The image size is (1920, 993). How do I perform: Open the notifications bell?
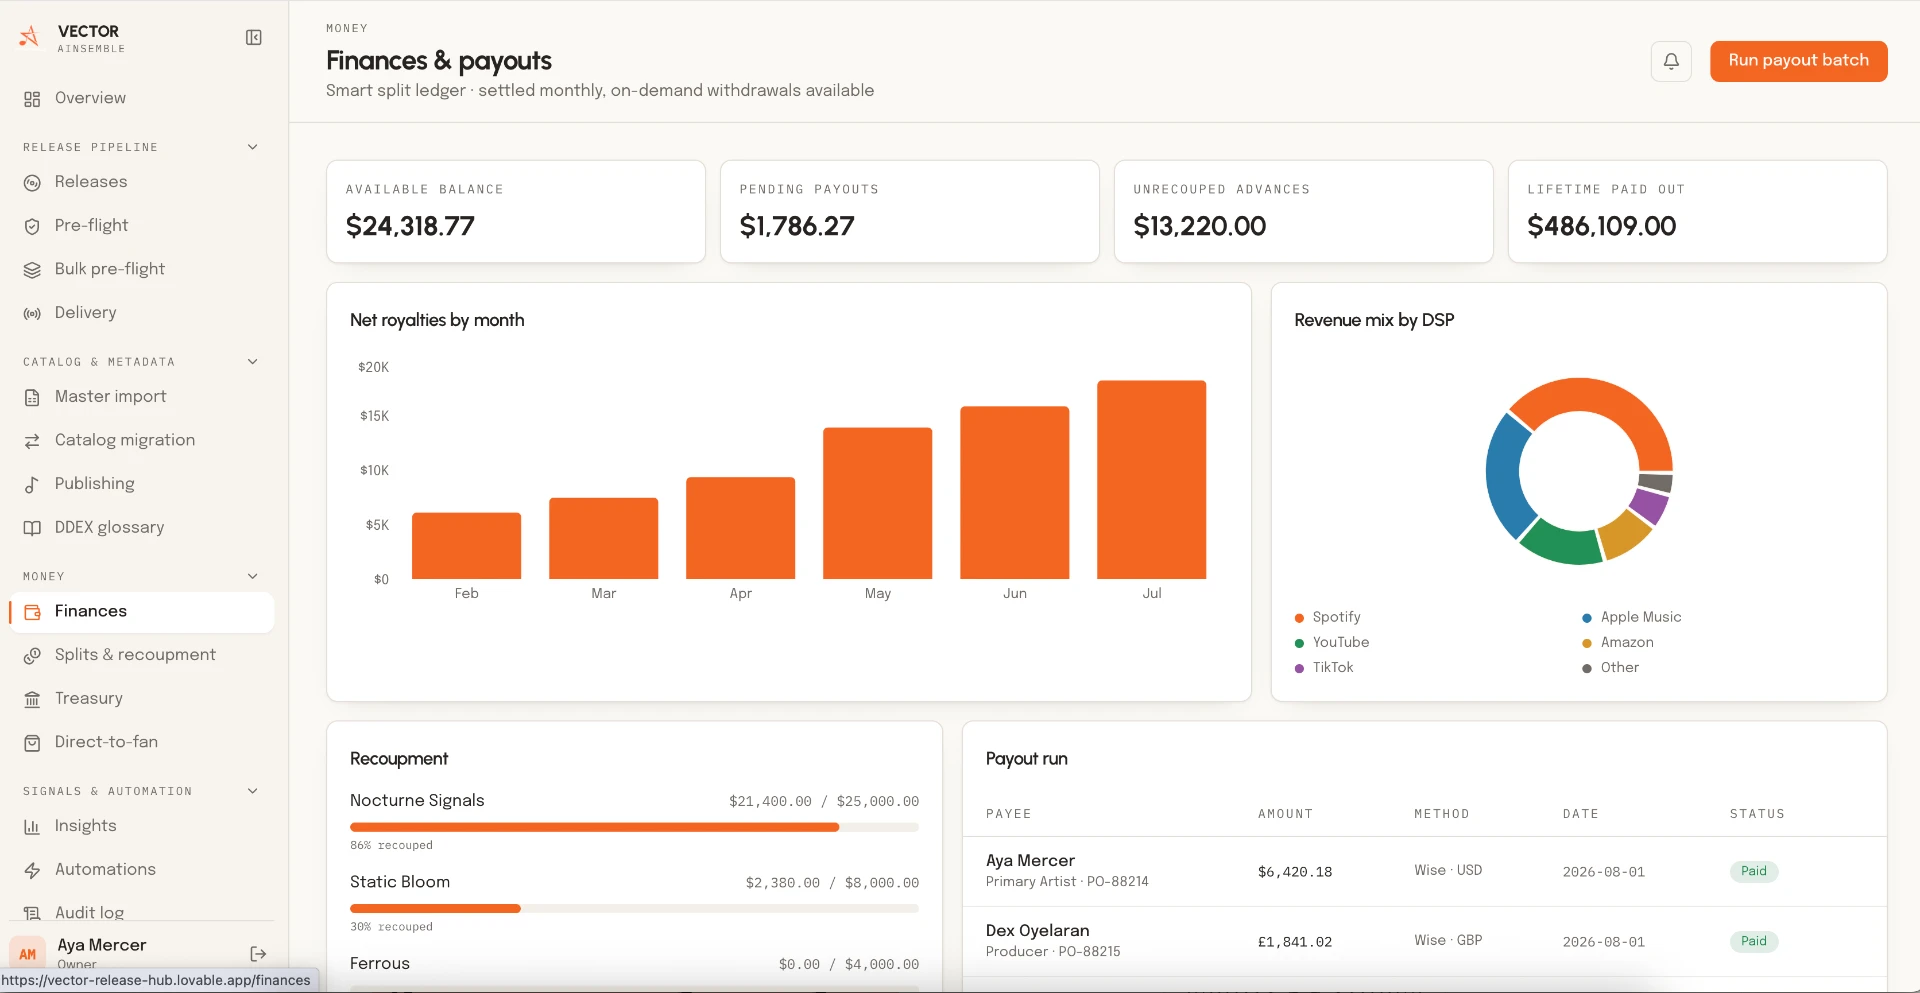pos(1671,61)
